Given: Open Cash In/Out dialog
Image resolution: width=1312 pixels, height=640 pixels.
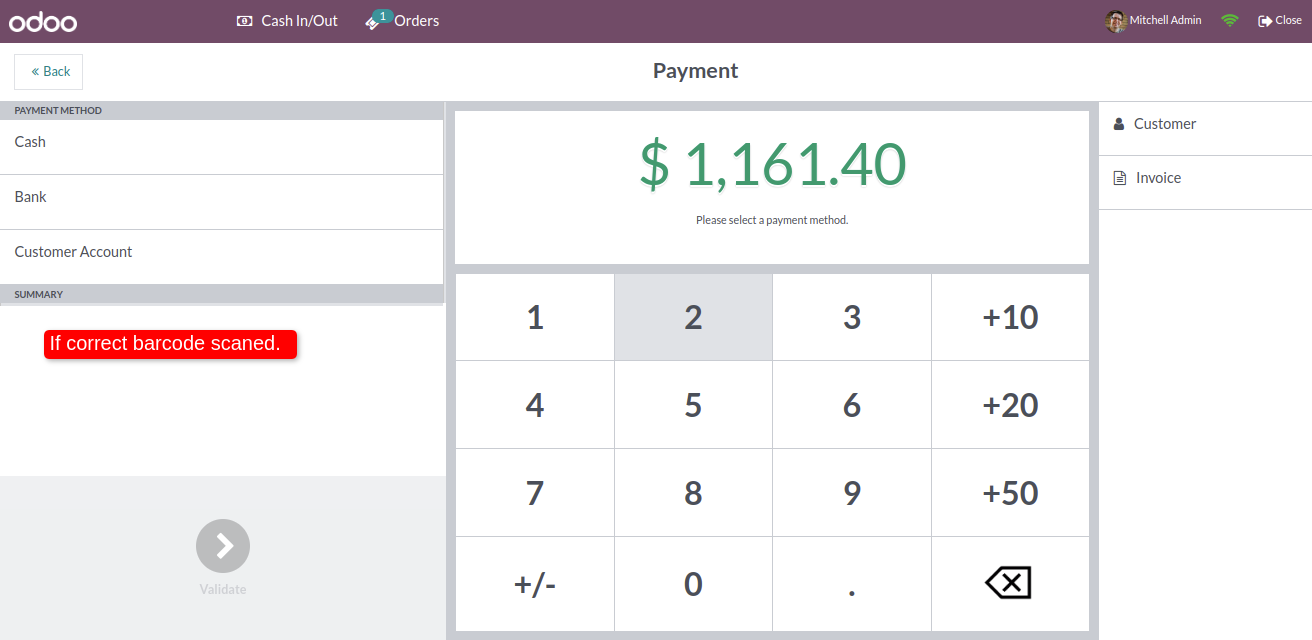Looking at the screenshot, I should click(288, 20).
